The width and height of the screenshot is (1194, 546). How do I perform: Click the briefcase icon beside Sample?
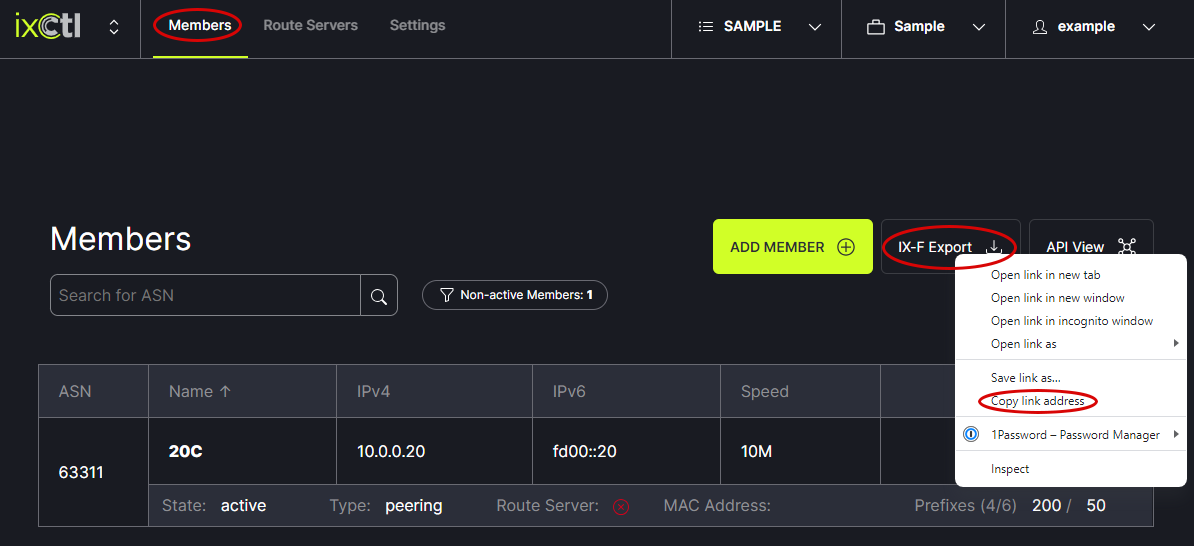(x=876, y=27)
